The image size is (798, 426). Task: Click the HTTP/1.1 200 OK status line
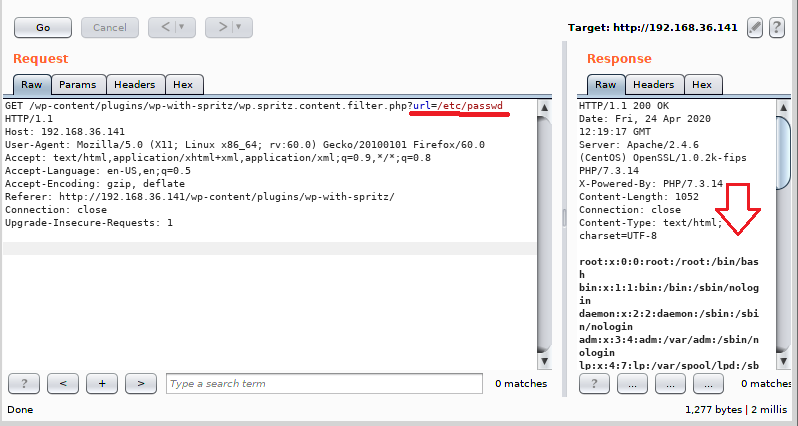click(624, 106)
